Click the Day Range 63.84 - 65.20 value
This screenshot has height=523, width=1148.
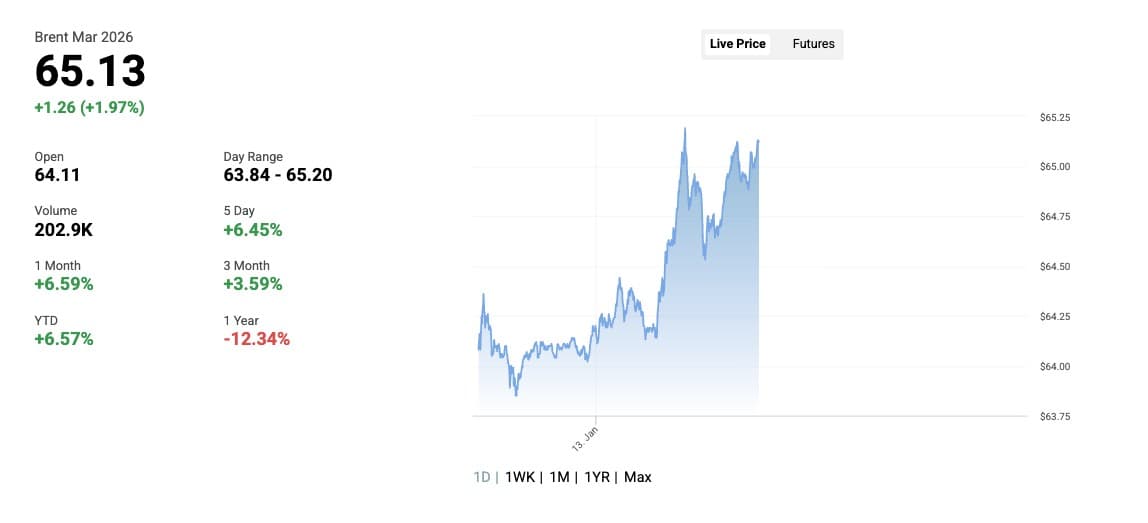tap(278, 175)
